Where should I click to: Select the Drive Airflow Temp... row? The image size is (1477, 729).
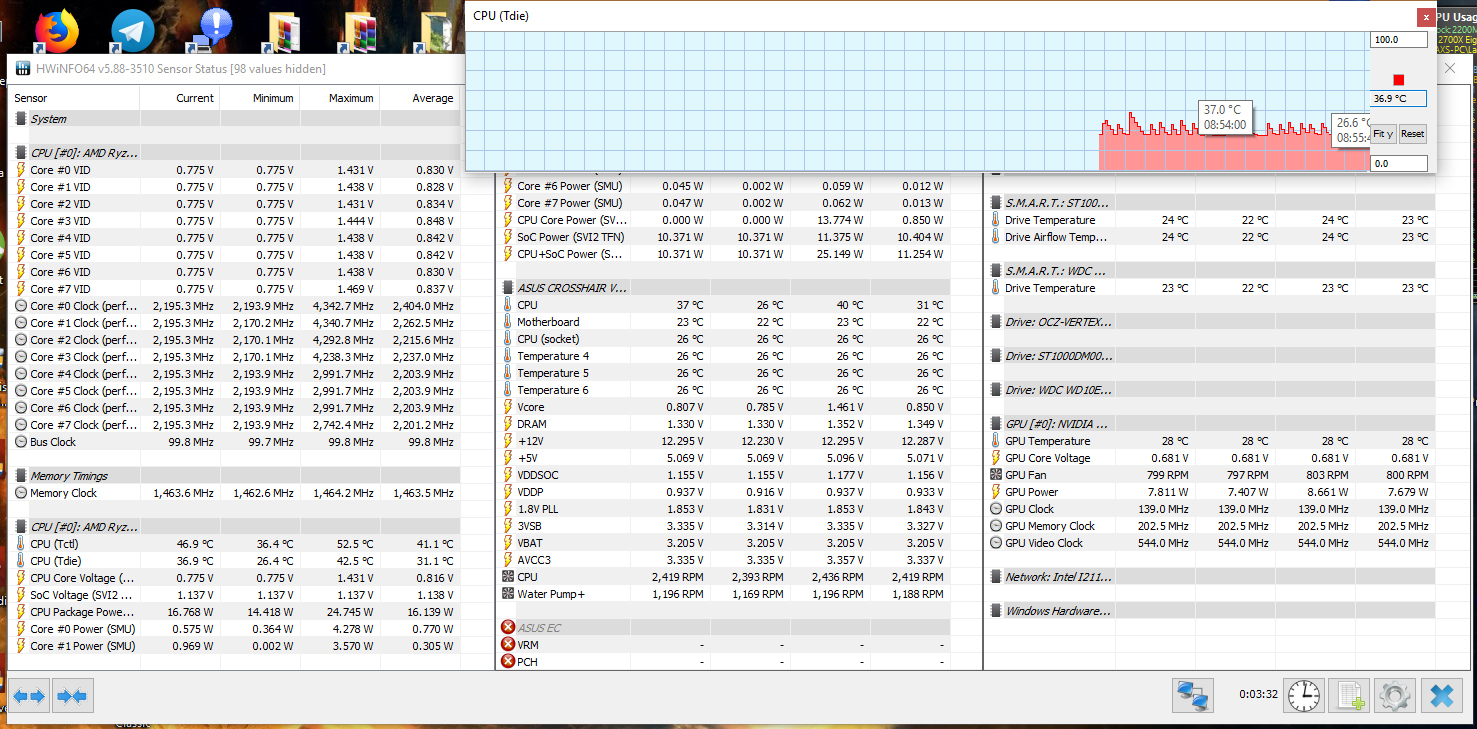coord(1210,237)
